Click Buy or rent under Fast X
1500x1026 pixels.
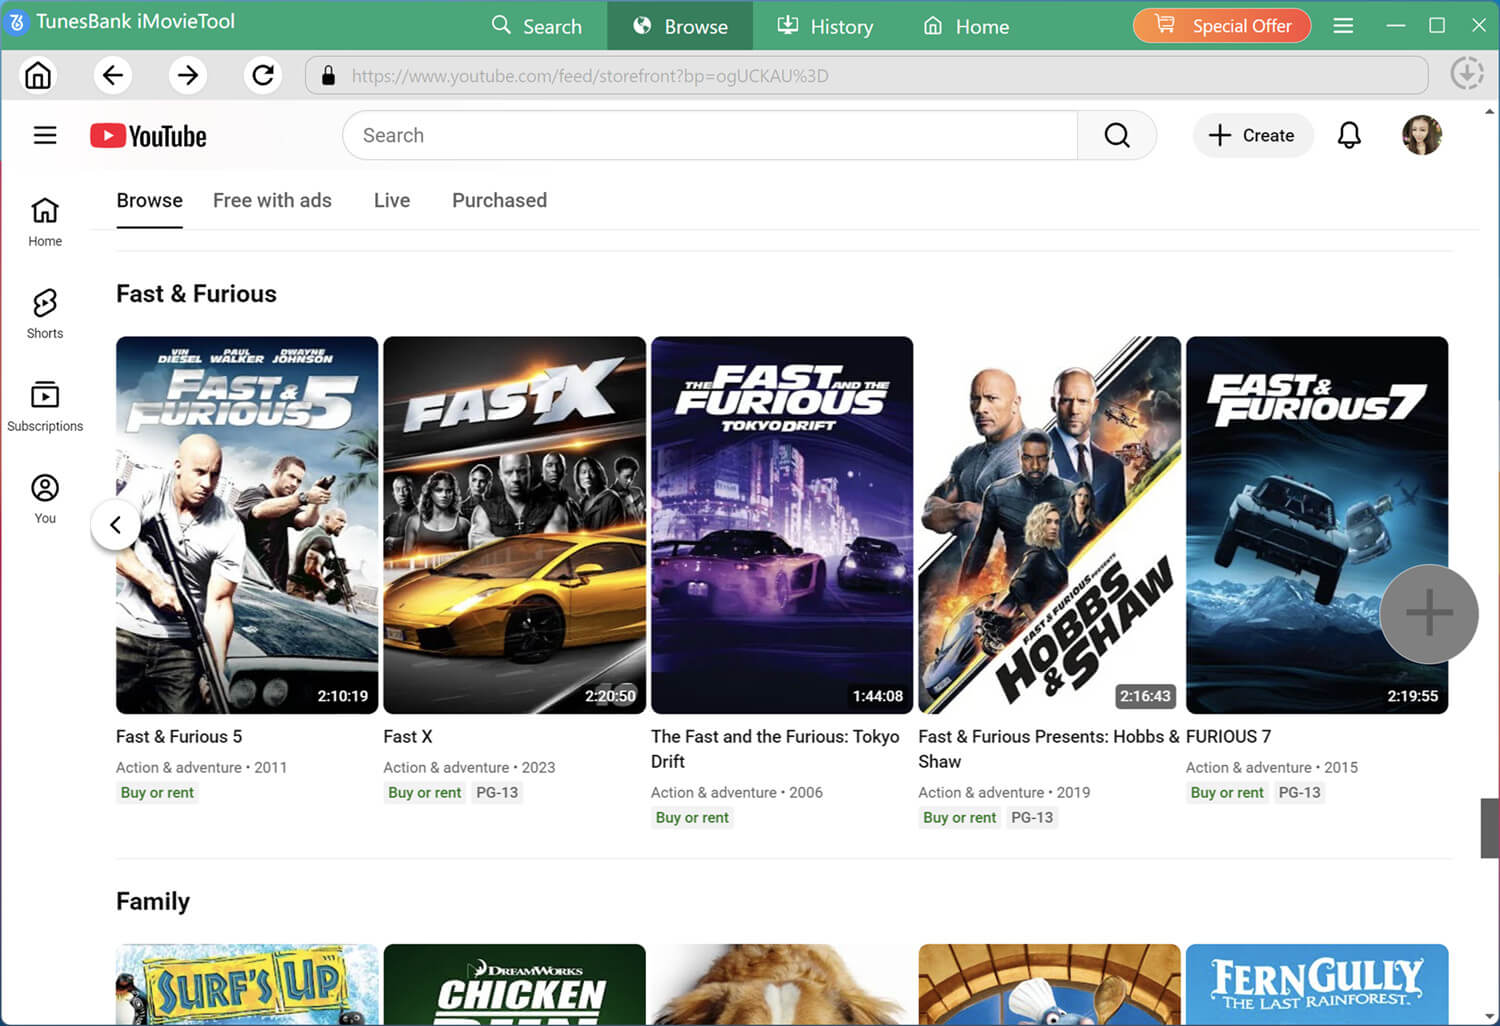tap(424, 792)
